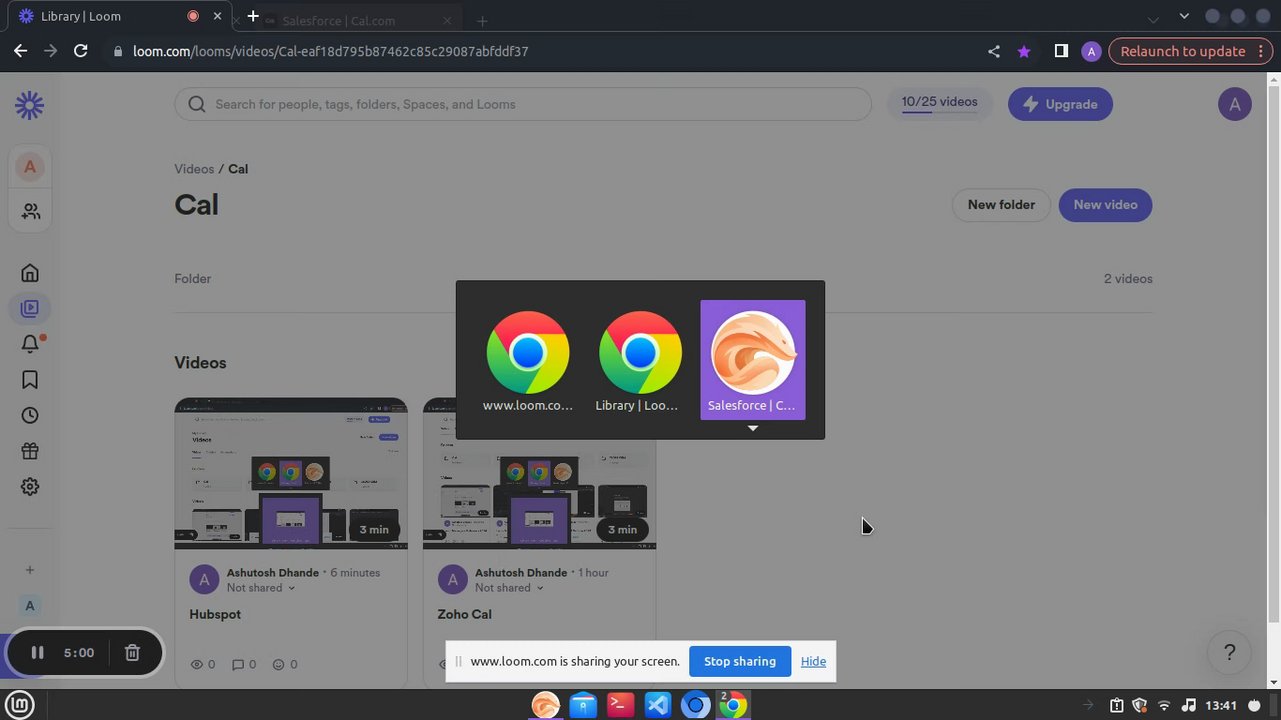Click the reactions count on the Hubspot card
This screenshot has width=1281, height=720.
click(285, 664)
